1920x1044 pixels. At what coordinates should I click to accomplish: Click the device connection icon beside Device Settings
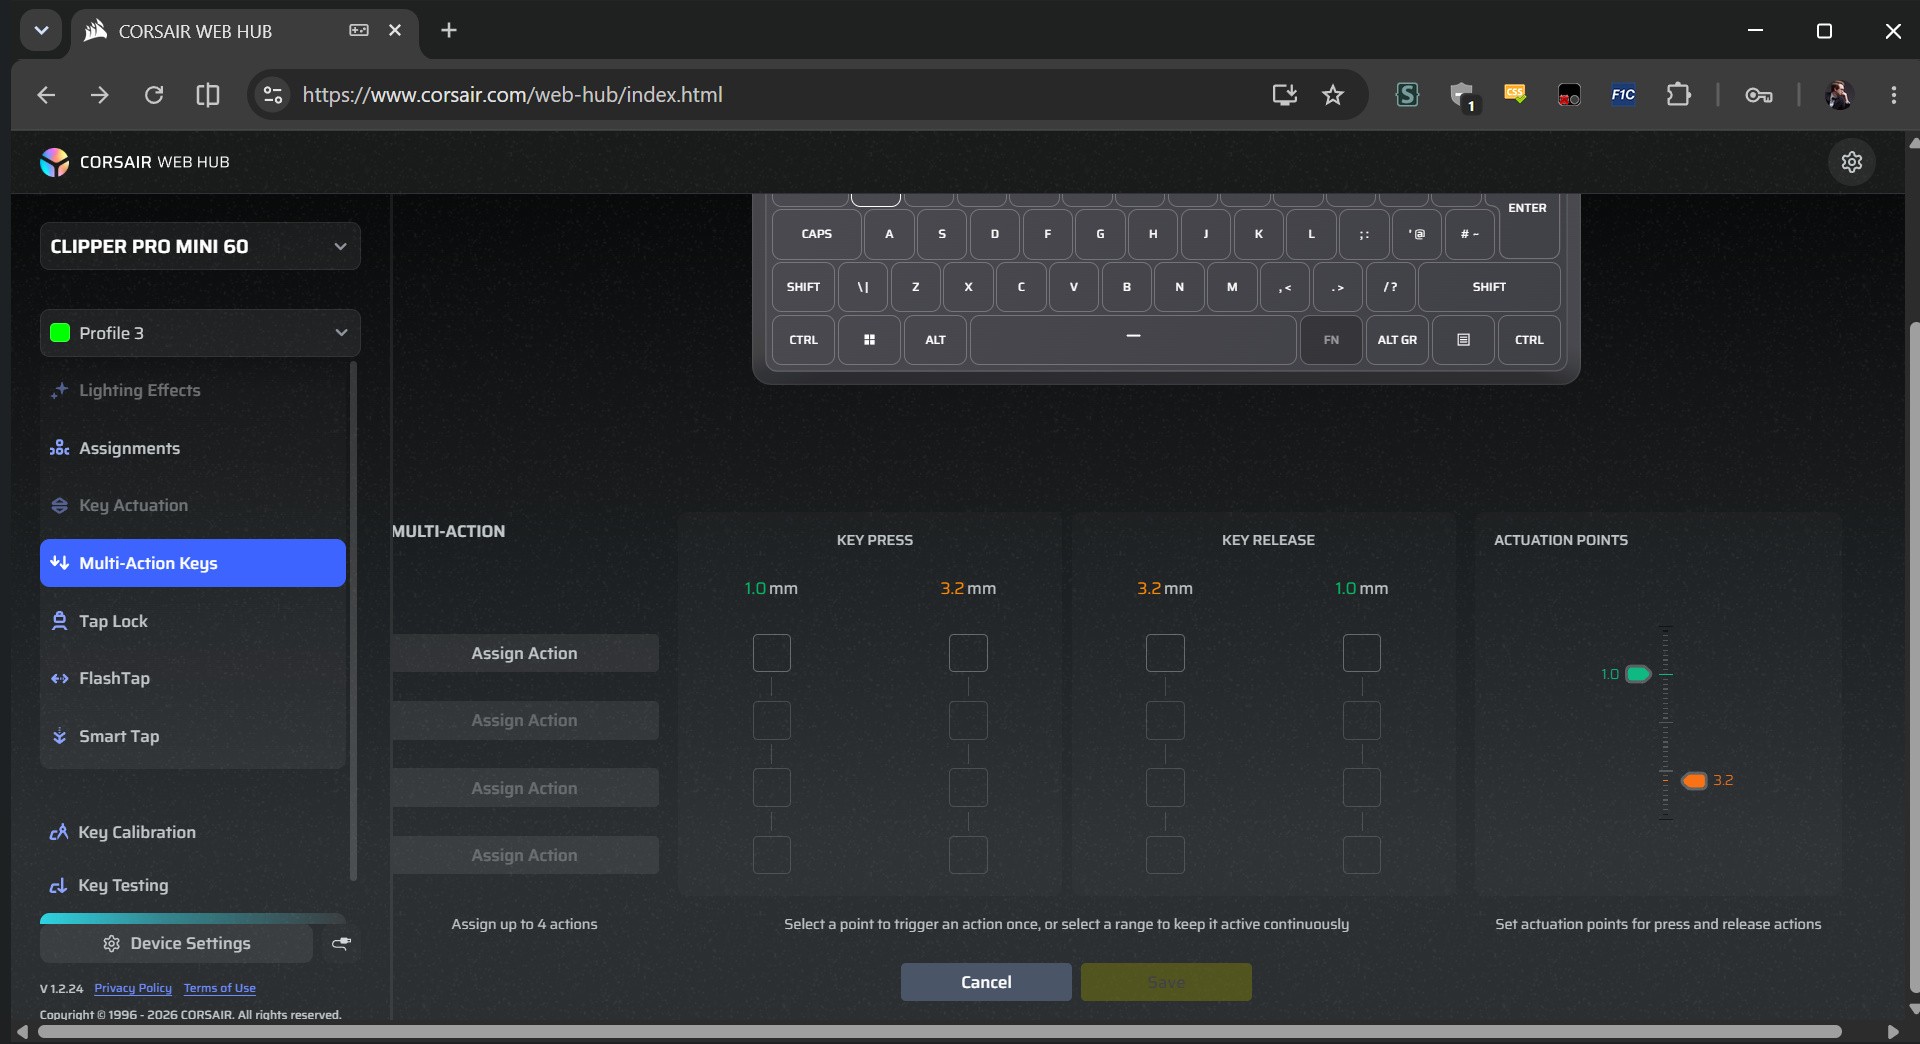click(341, 943)
